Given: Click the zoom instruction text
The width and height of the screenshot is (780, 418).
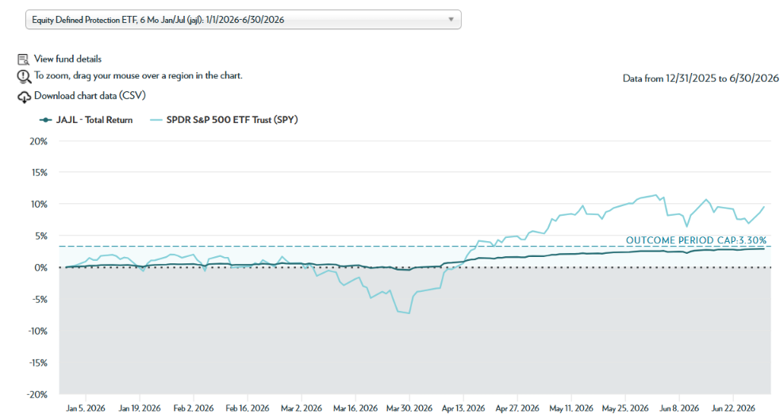Looking at the screenshot, I should pyautogui.click(x=138, y=76).
